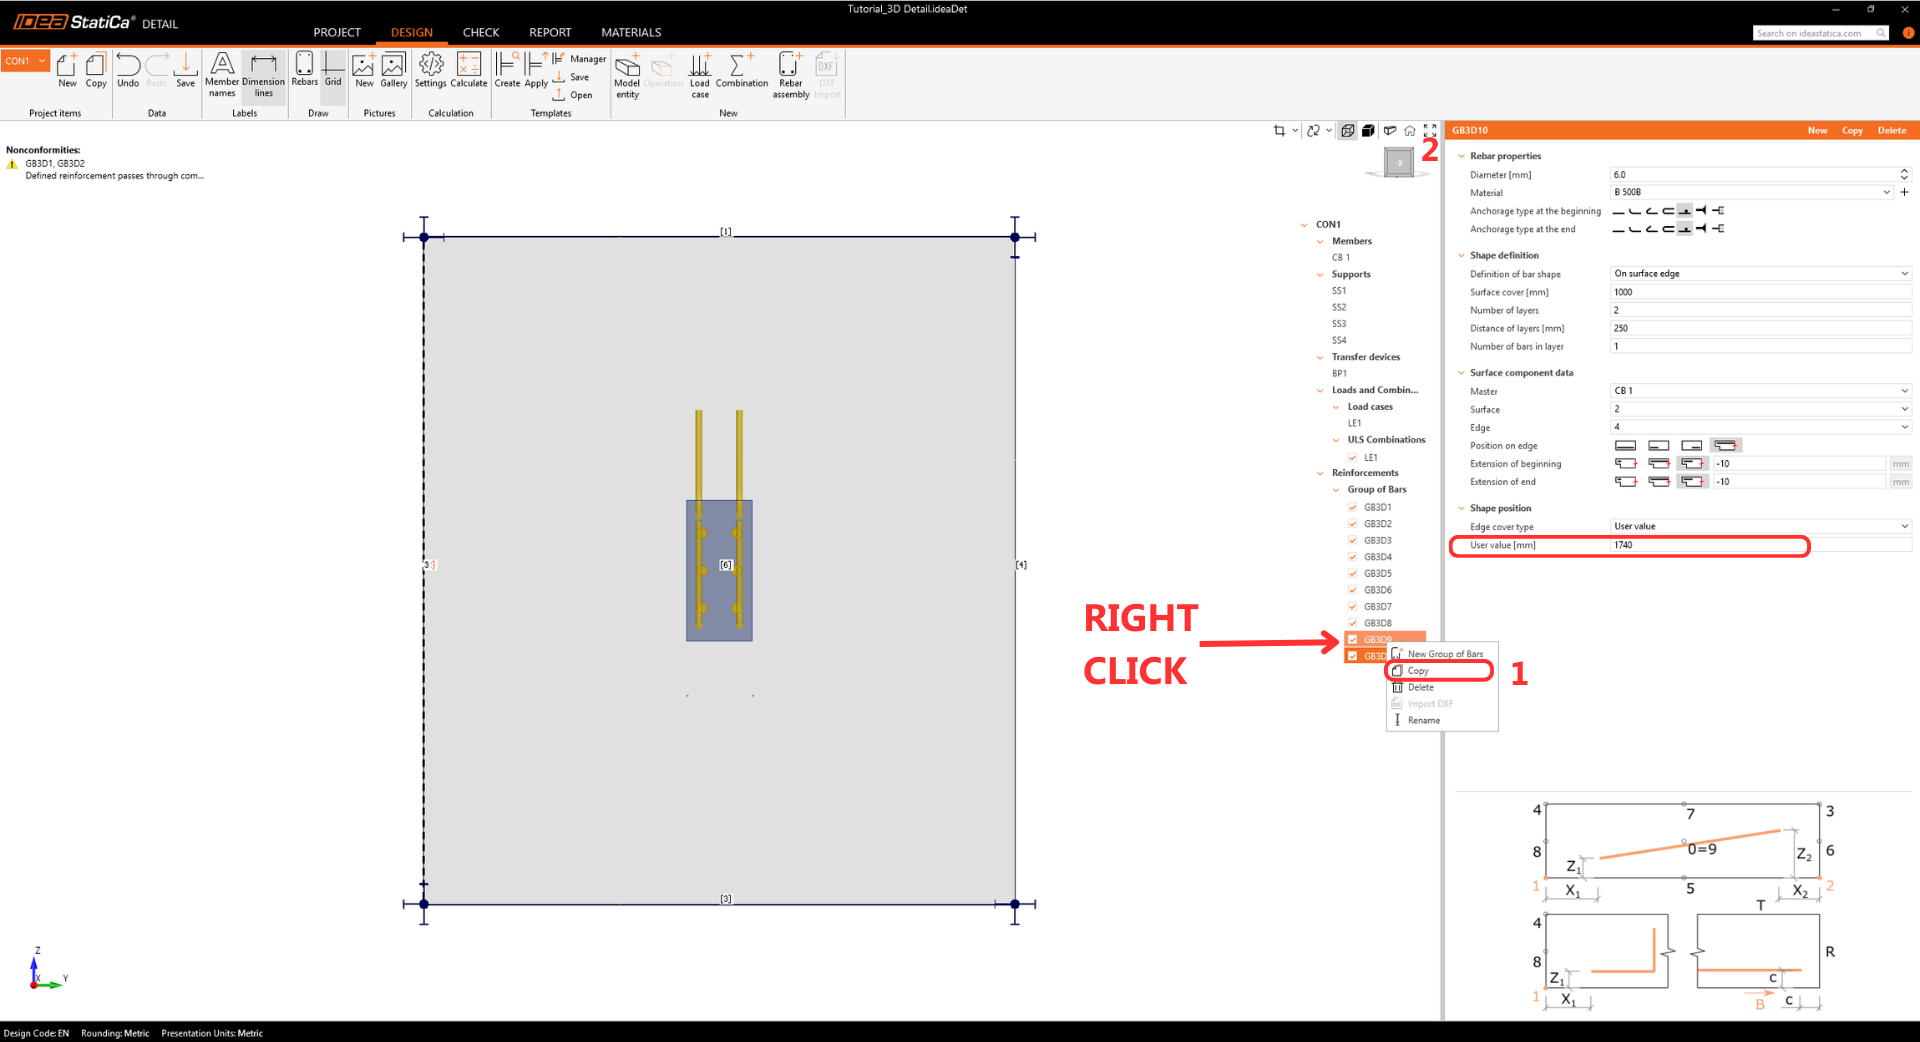This screenshot has width=1920, height=1042.
Task: Open the template Manager
Action: coord(579,59)
